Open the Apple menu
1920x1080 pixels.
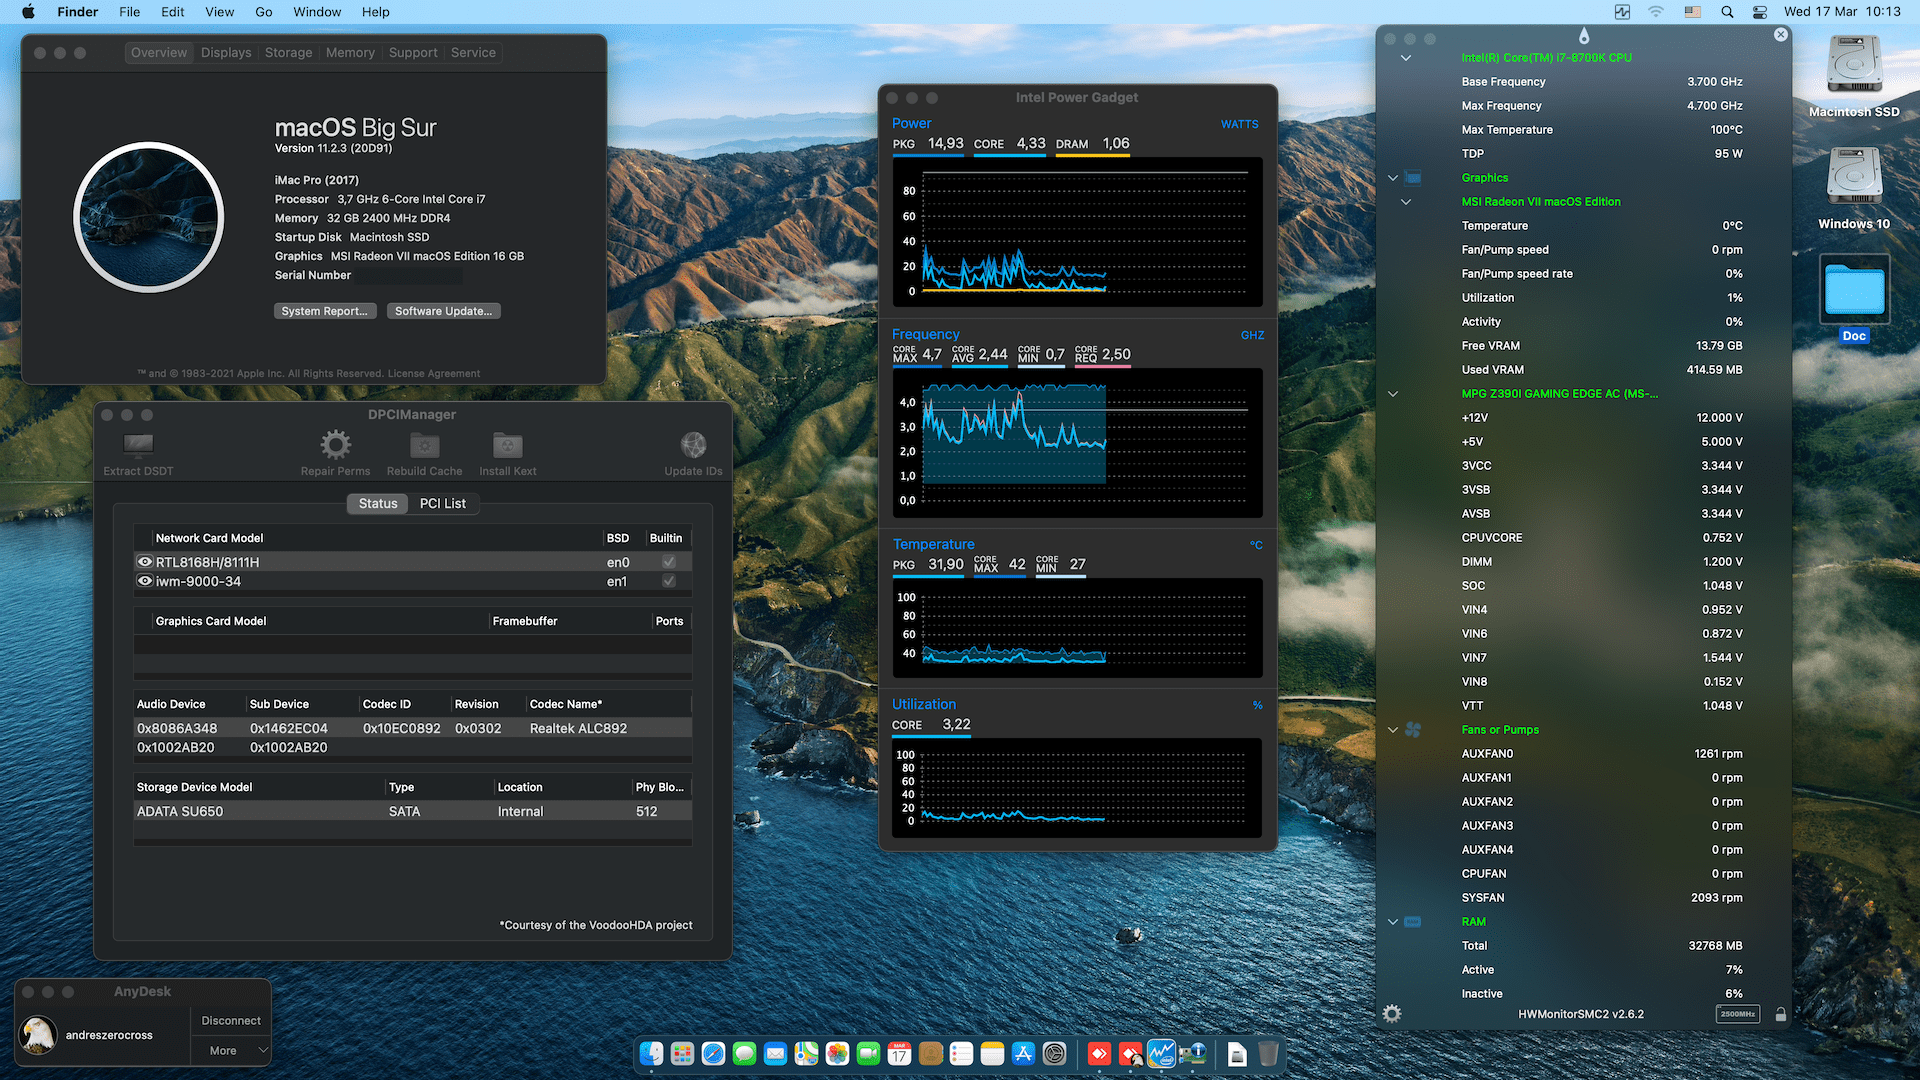[29, 12]
